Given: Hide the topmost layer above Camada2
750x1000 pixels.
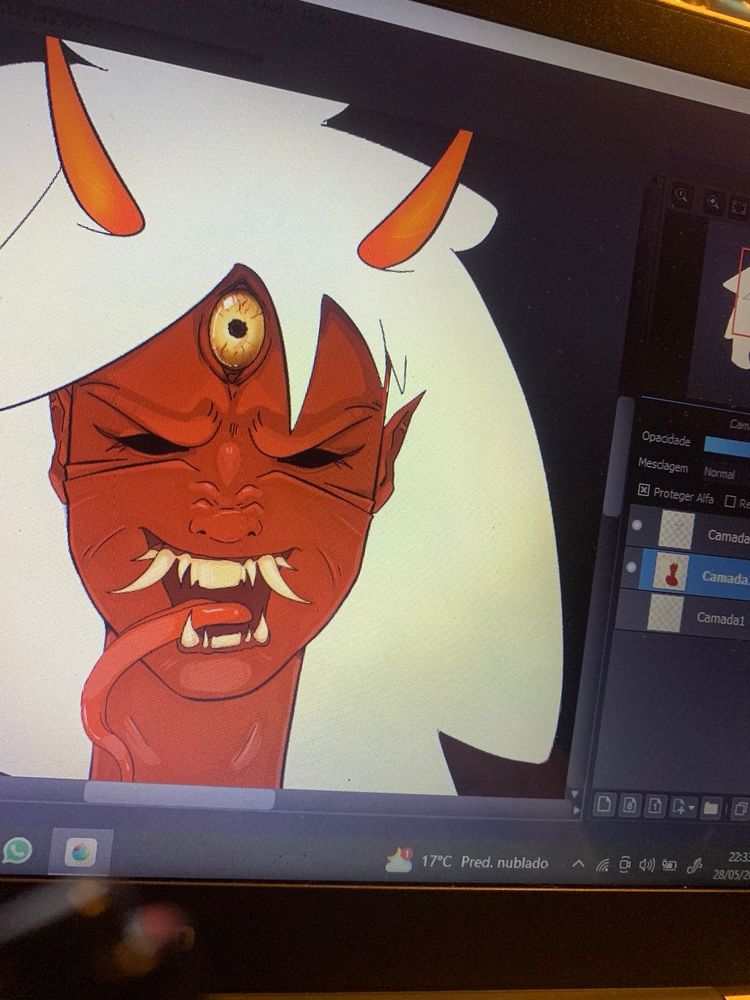Looking at the screenshot, I should (x=636, y=526).
